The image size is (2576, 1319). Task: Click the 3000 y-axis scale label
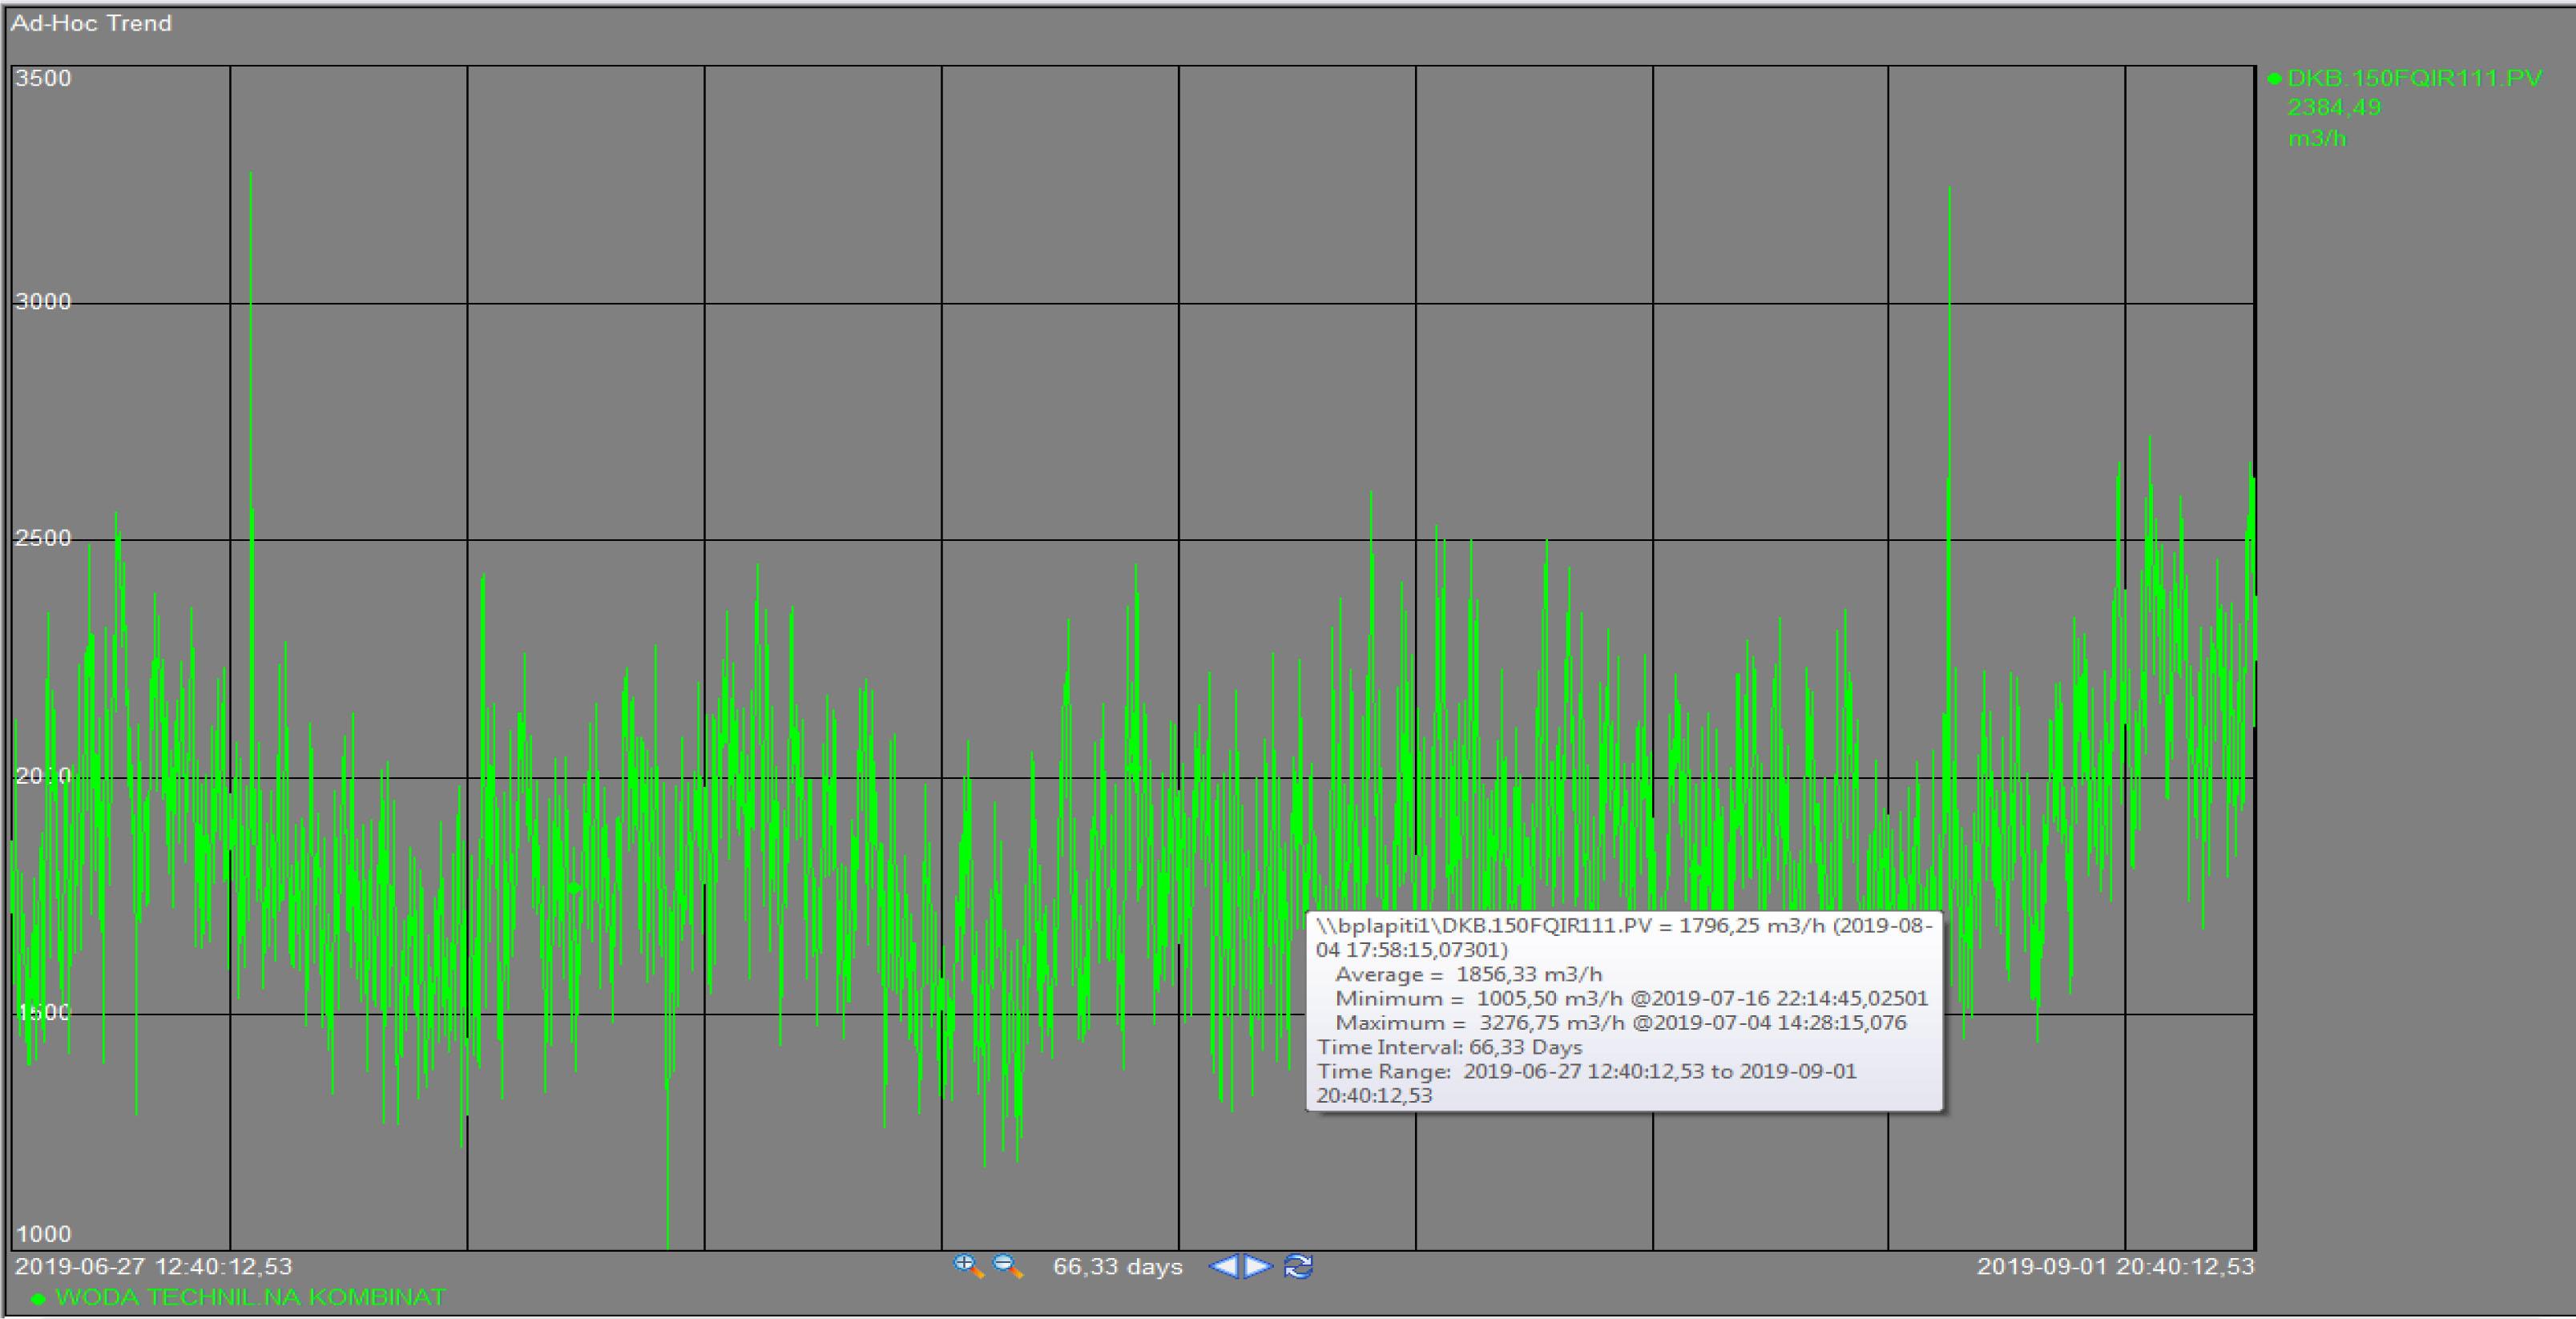pos(43,301)
